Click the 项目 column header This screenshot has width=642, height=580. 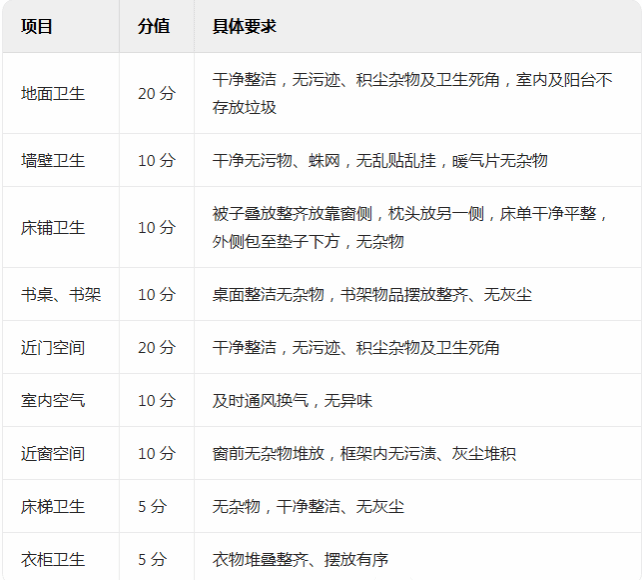point(36,26)
